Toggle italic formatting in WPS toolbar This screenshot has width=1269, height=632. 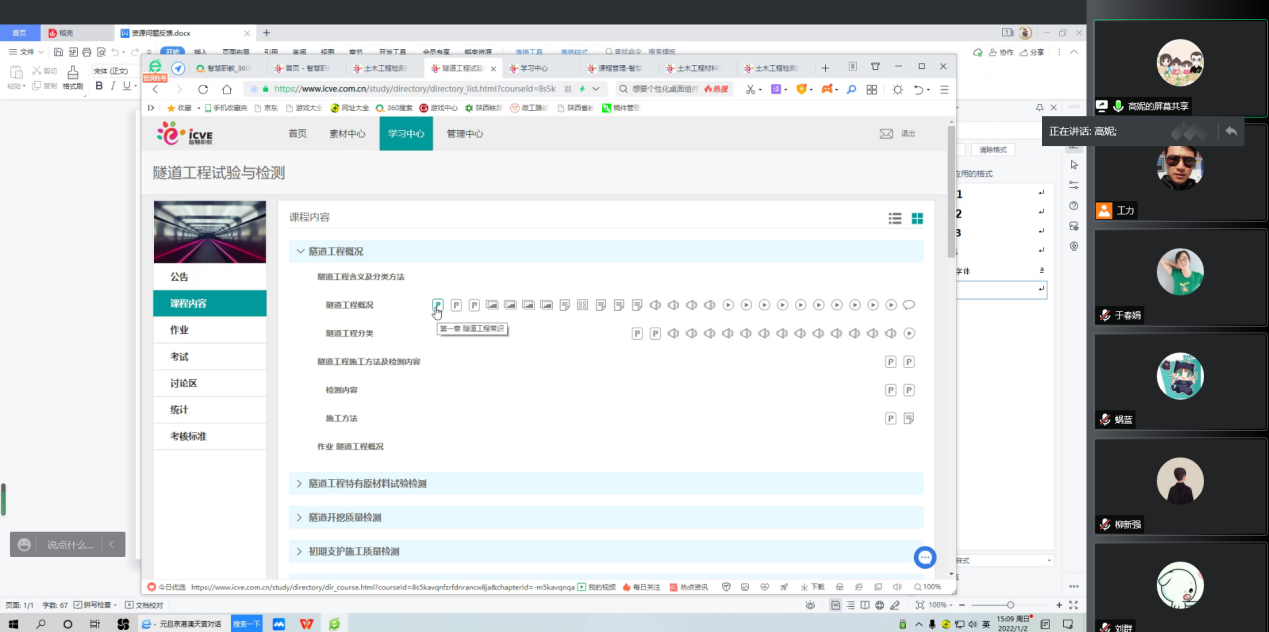pos(113,86)
